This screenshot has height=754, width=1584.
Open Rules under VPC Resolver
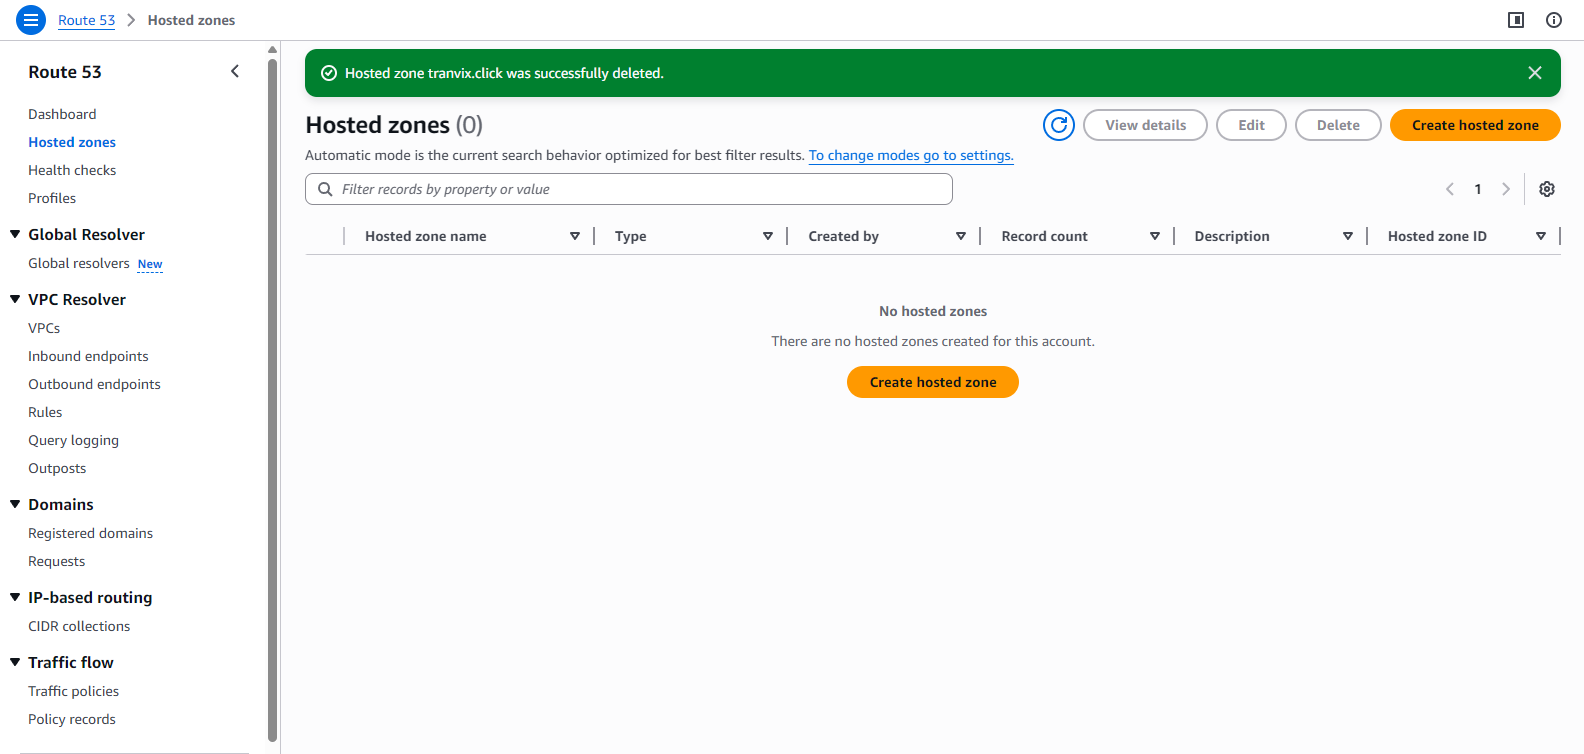[45, 412]
